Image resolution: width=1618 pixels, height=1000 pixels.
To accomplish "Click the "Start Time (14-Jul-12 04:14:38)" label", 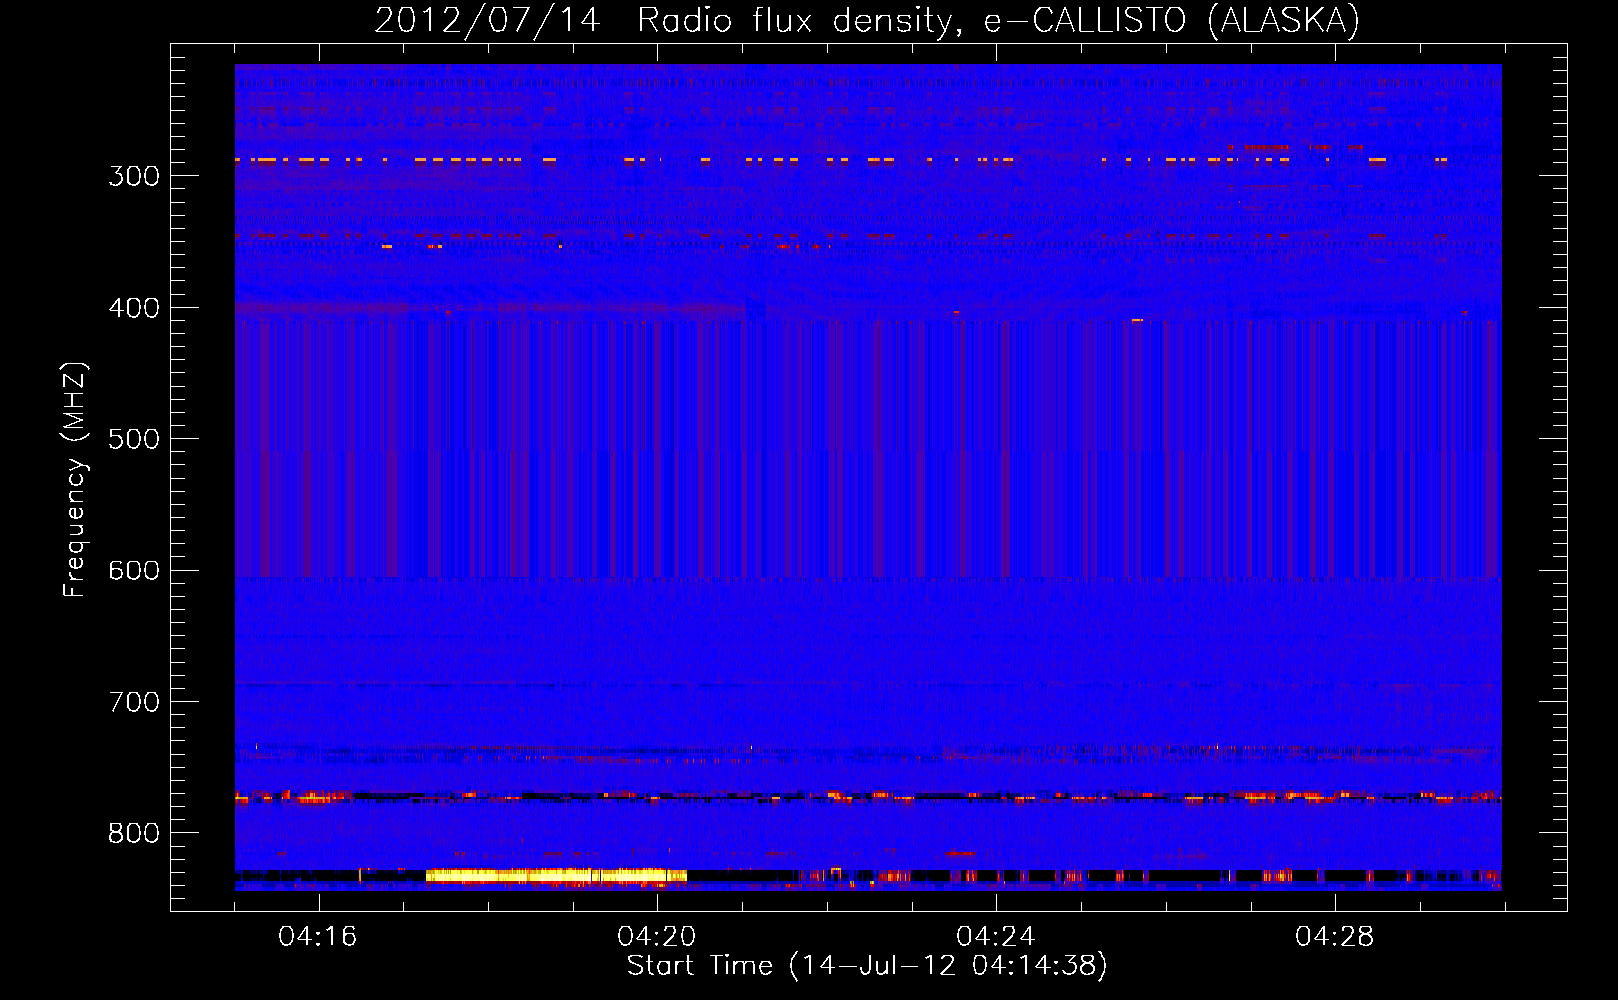I will [867, 966].
